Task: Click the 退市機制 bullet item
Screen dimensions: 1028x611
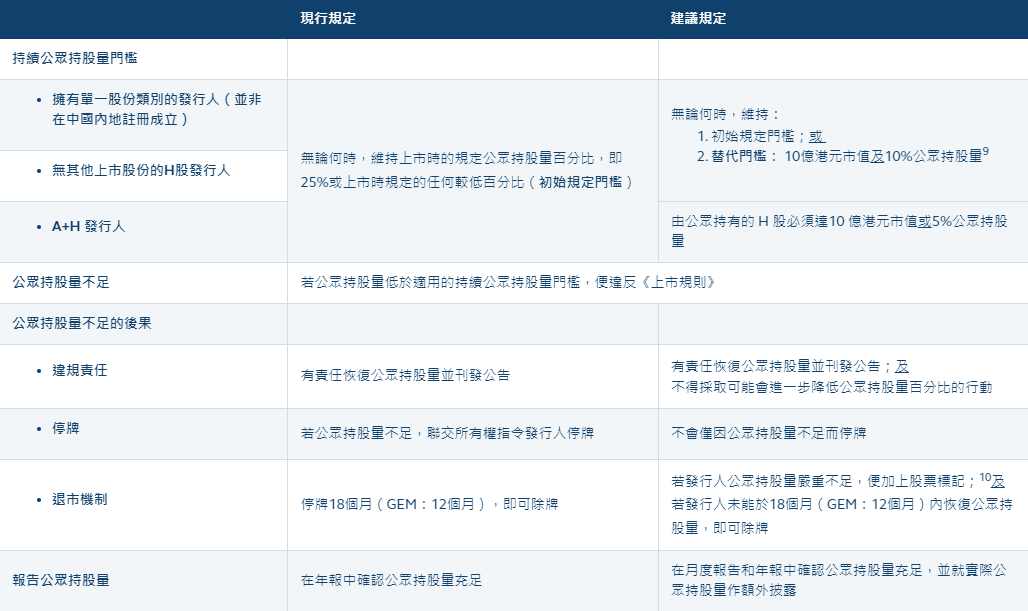Action: point(80,499)
